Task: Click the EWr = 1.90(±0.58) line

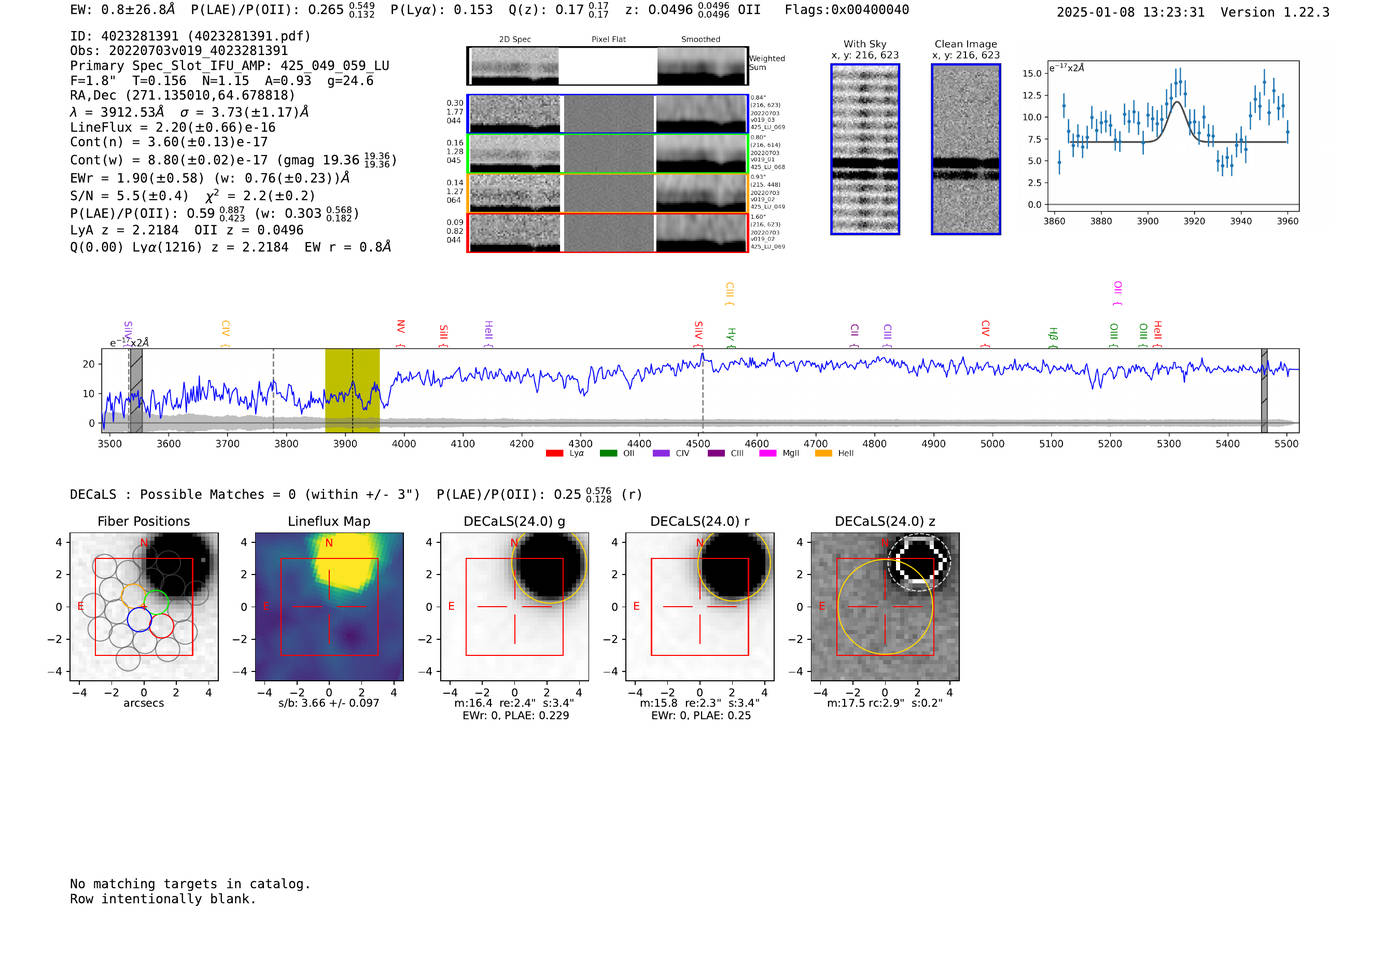Action: coord(210,178)
